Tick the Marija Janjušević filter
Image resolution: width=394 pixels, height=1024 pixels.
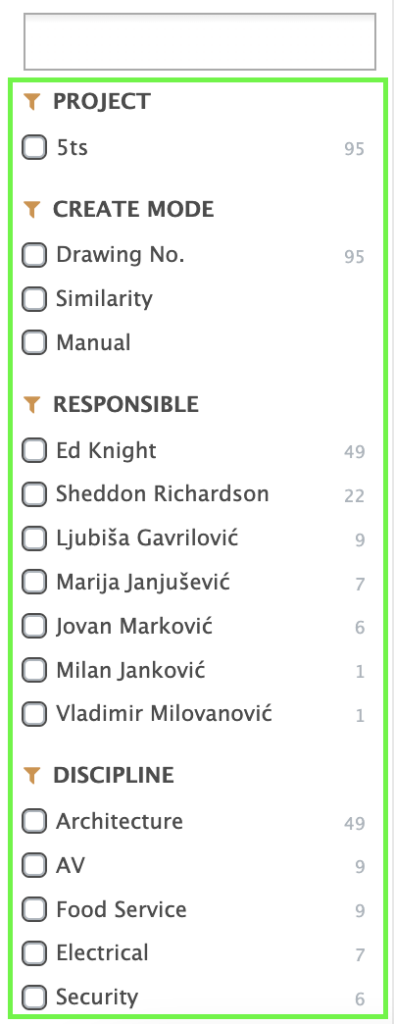(34, 582)
